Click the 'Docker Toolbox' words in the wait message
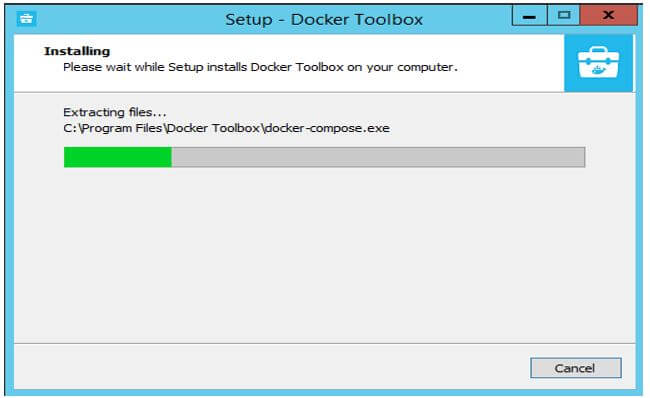Screen dimensions: 650x398 click(297, 67)
